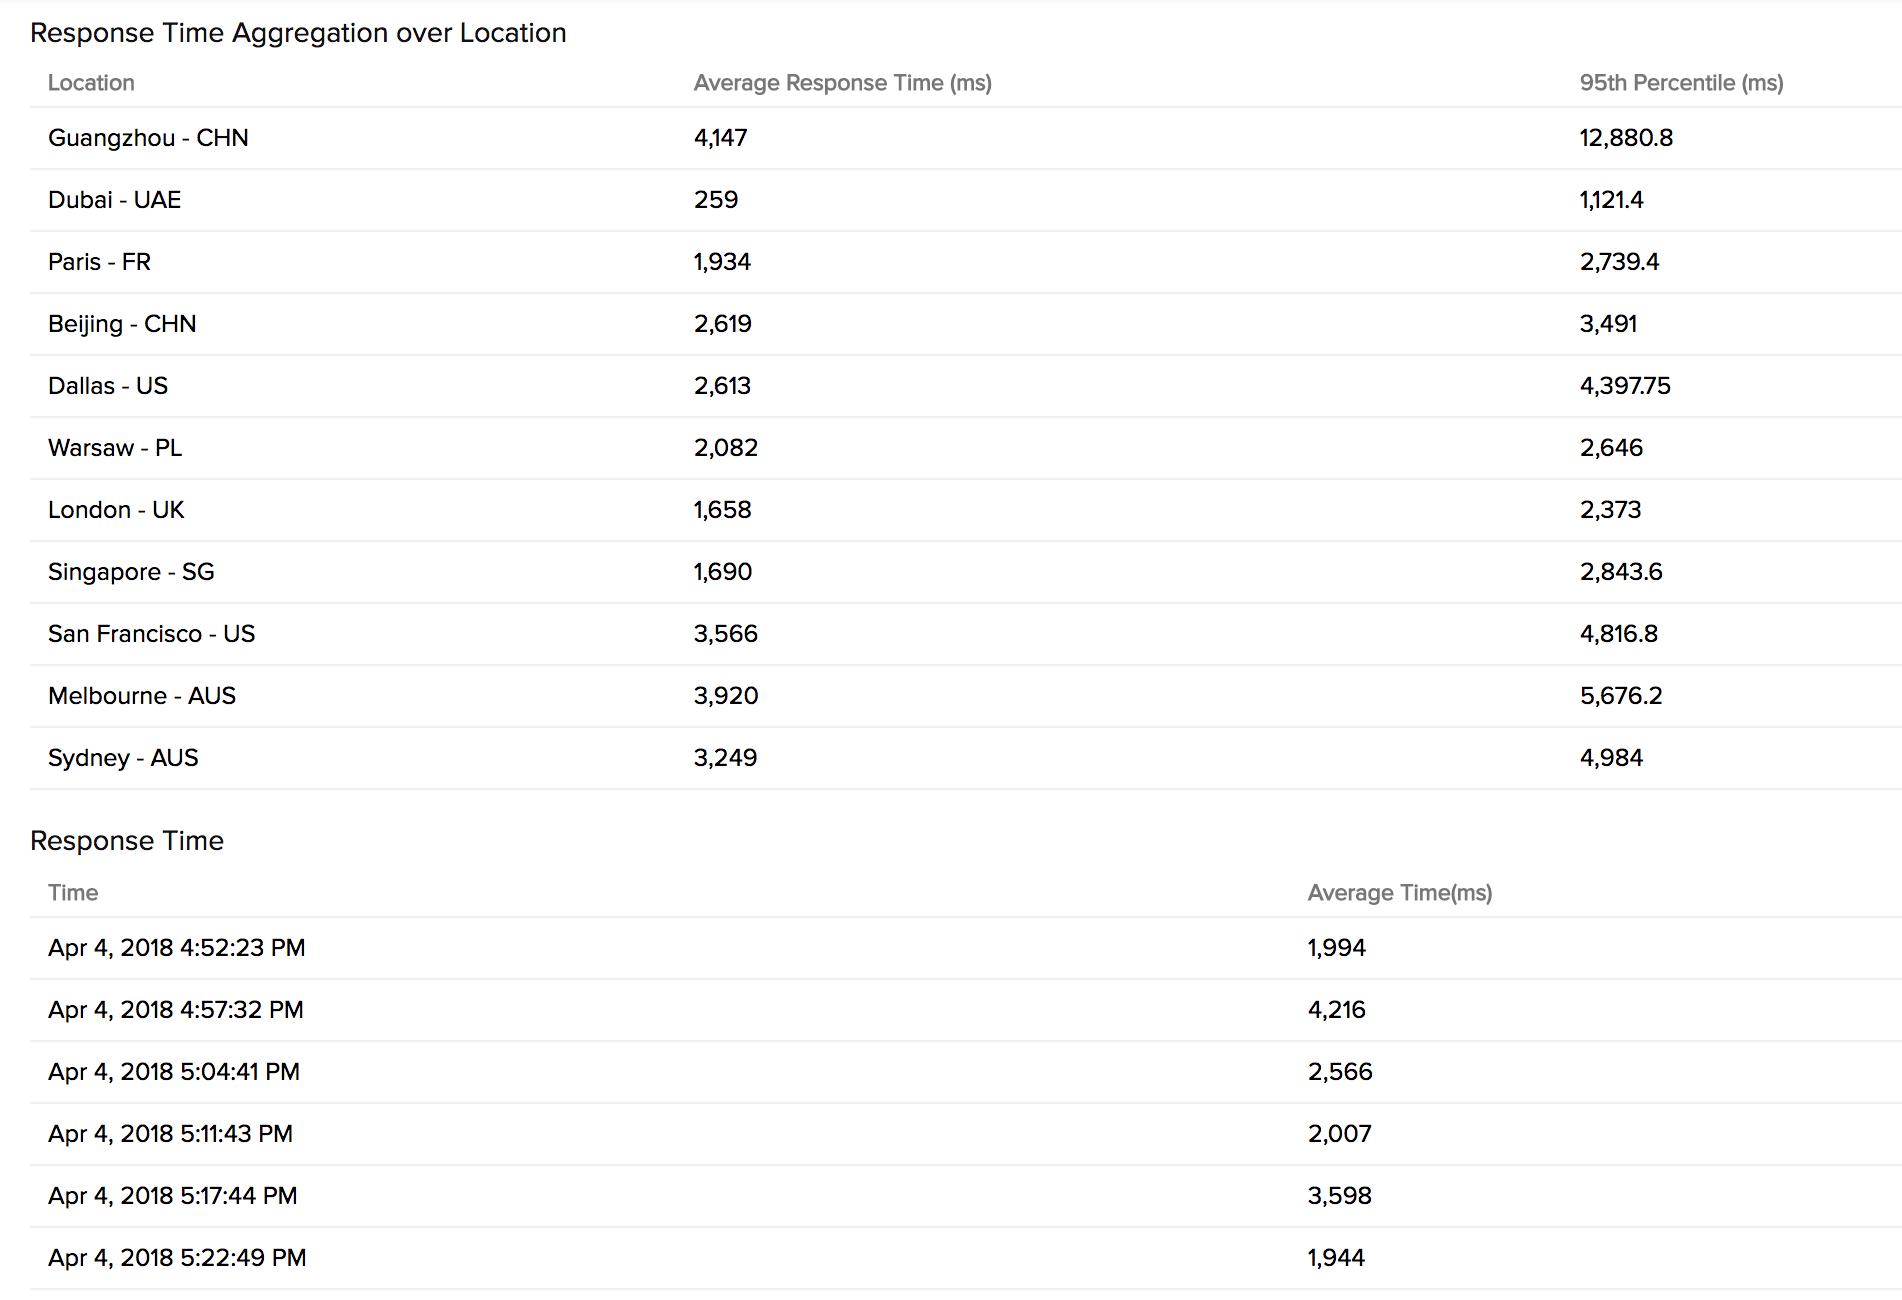
Task: Select the Guangzhou - CHN row label
Action: pos(148,138)
